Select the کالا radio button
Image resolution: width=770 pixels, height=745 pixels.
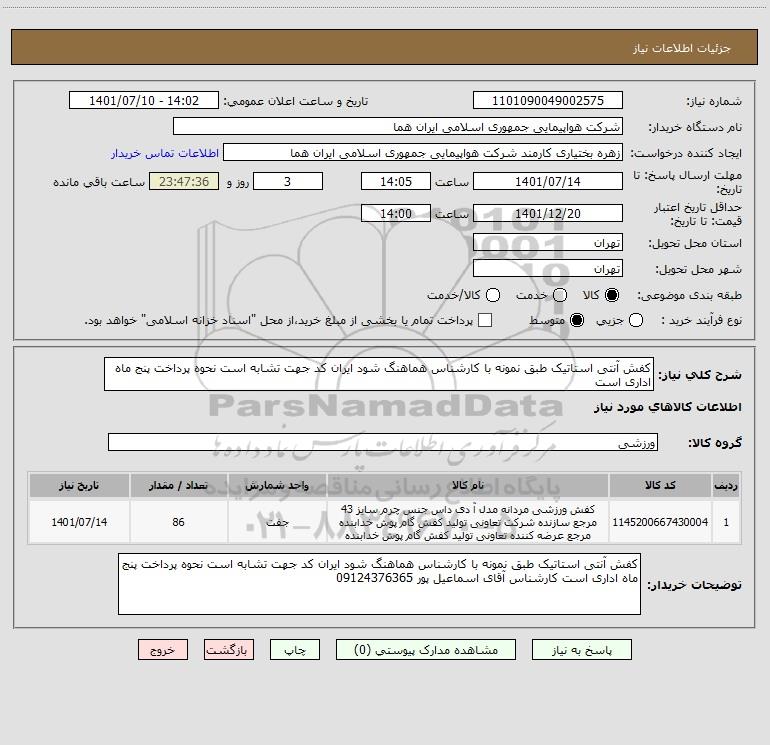pos(612,295)
